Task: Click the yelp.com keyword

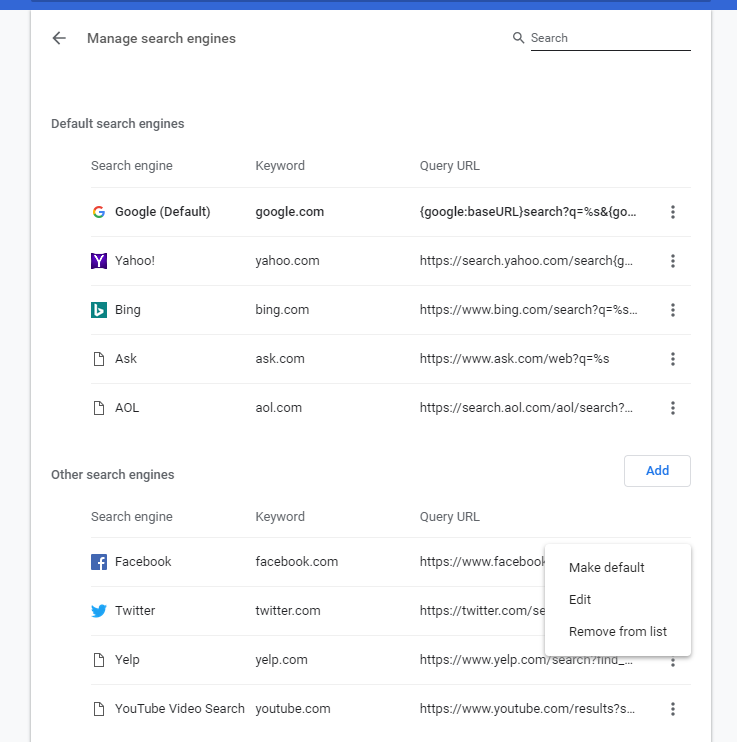Action: (282, 660)
